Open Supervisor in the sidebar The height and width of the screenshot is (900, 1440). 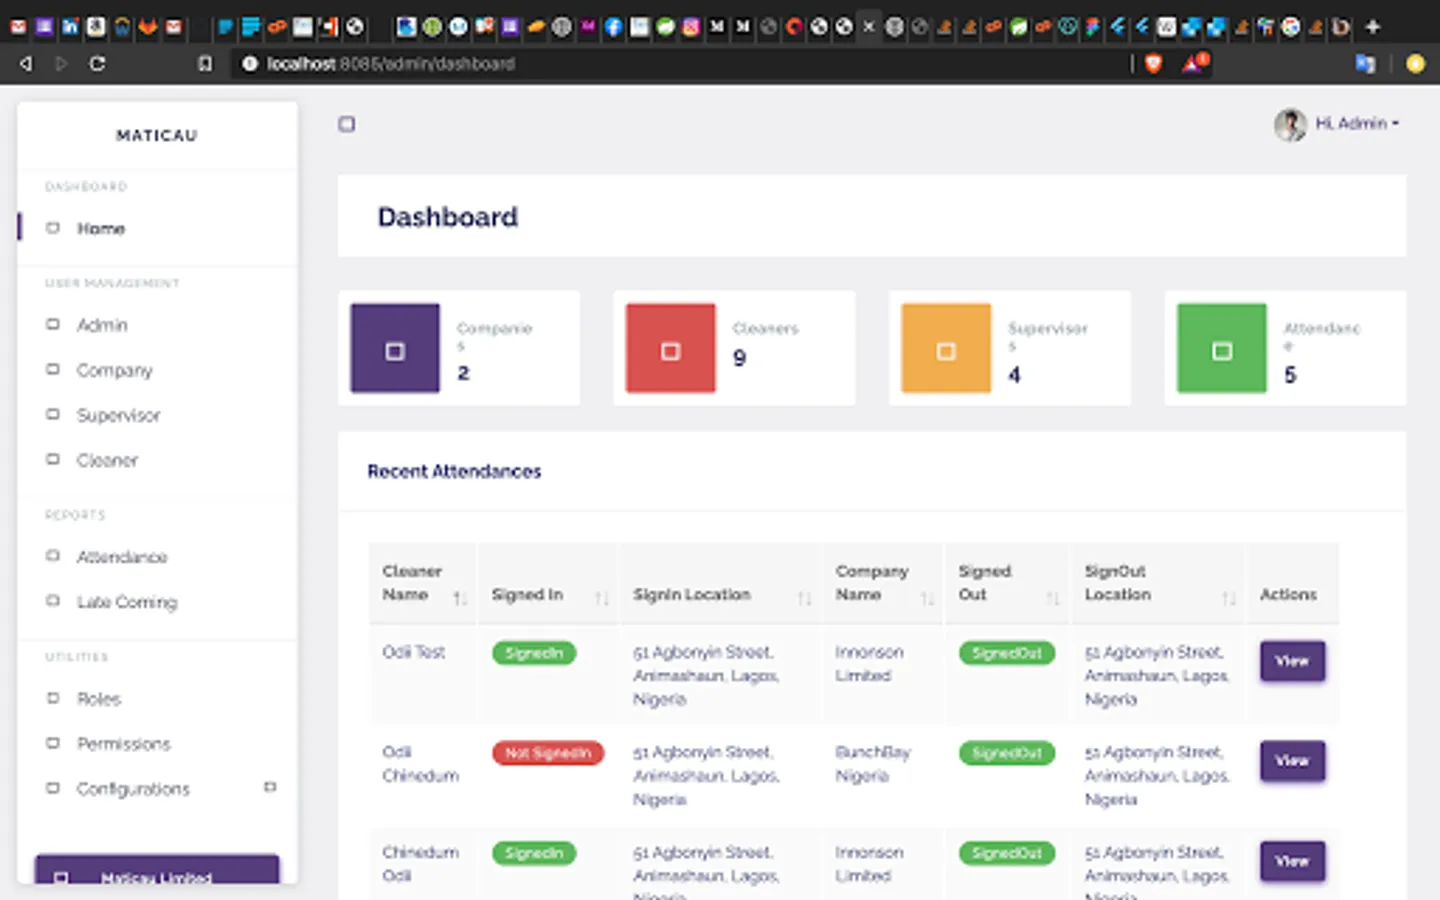[118, 415]
